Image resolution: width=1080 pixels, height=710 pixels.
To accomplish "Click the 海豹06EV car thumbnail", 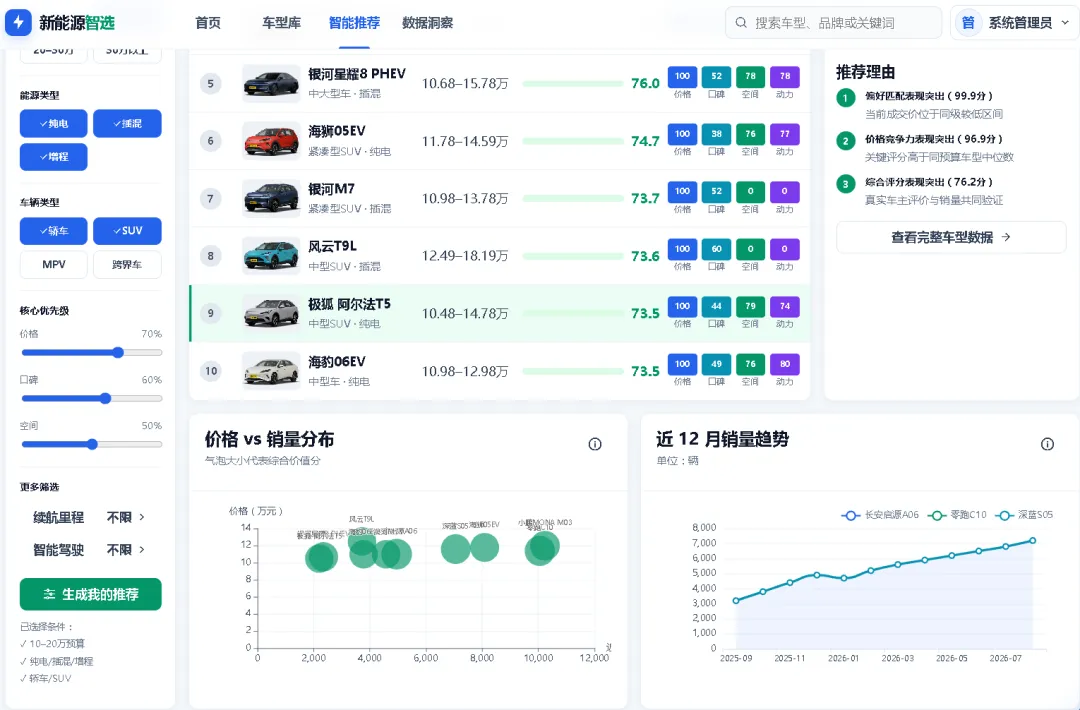I will (271, 370).
